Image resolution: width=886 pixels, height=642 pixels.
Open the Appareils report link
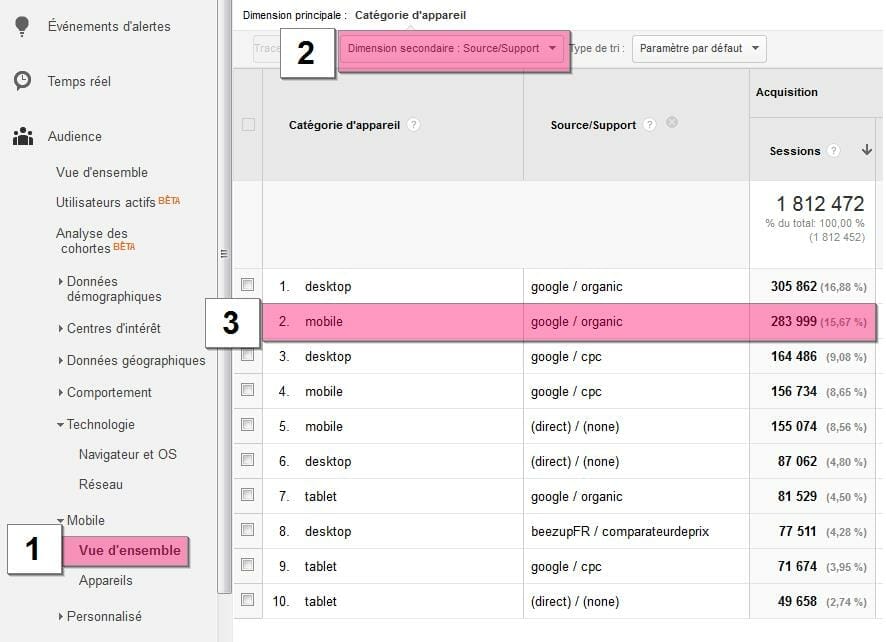tap(104, 581)
